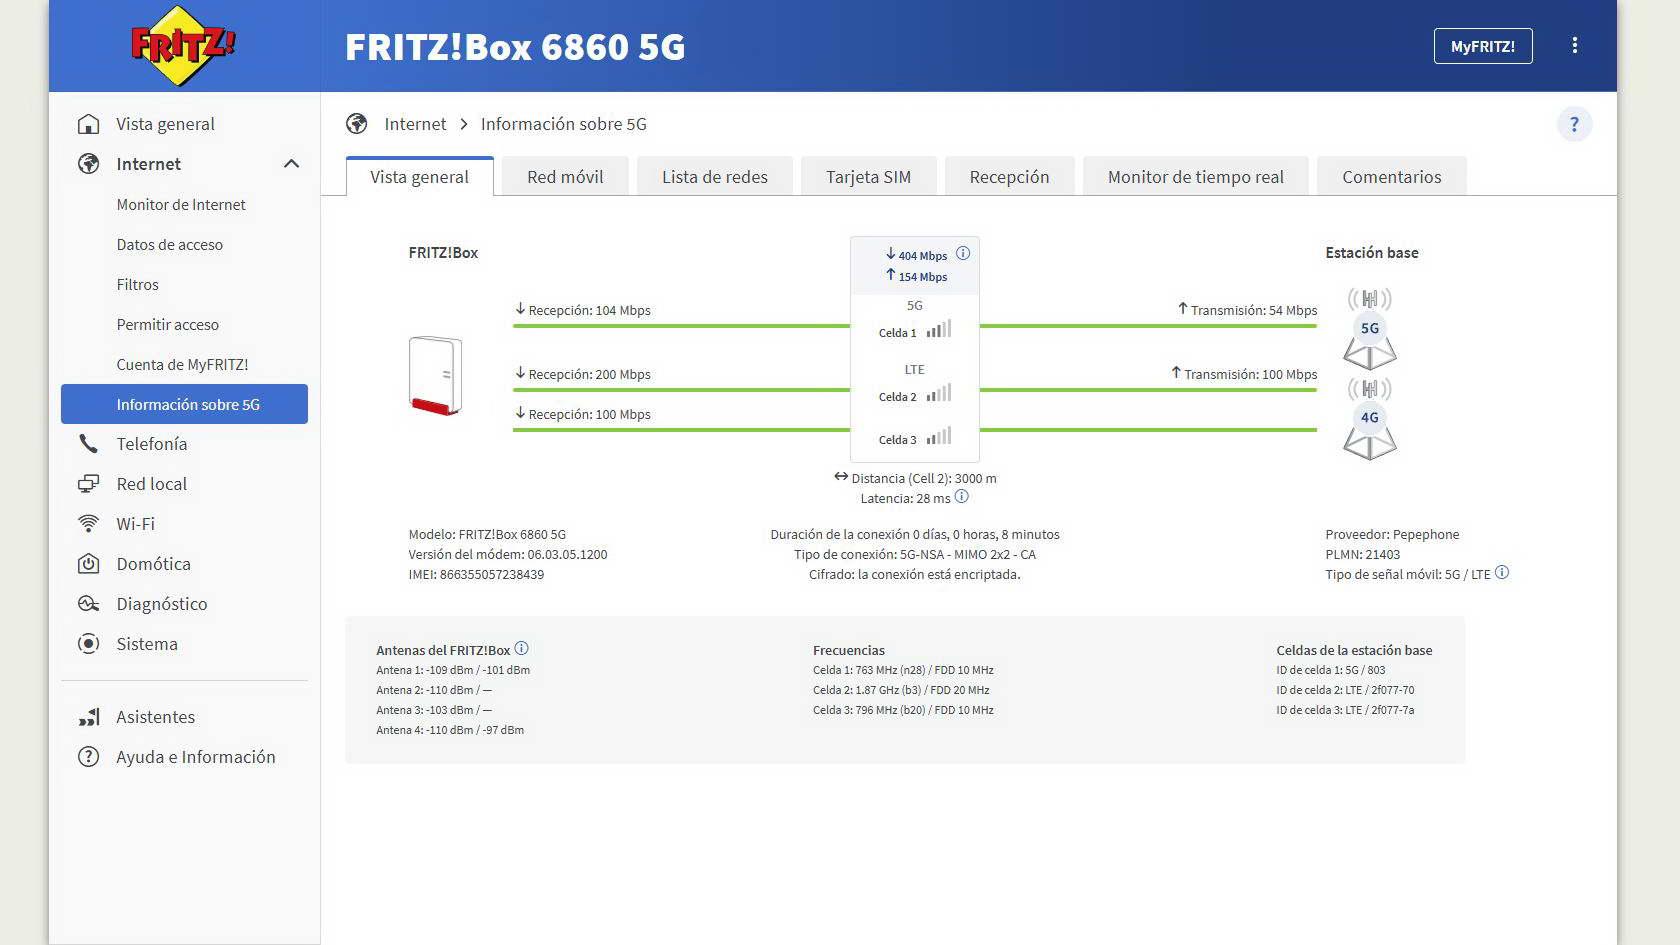The height and width of the screenshot is (945, 1680).
Task: Open Filtros menu item
Action: coord(185,284)
